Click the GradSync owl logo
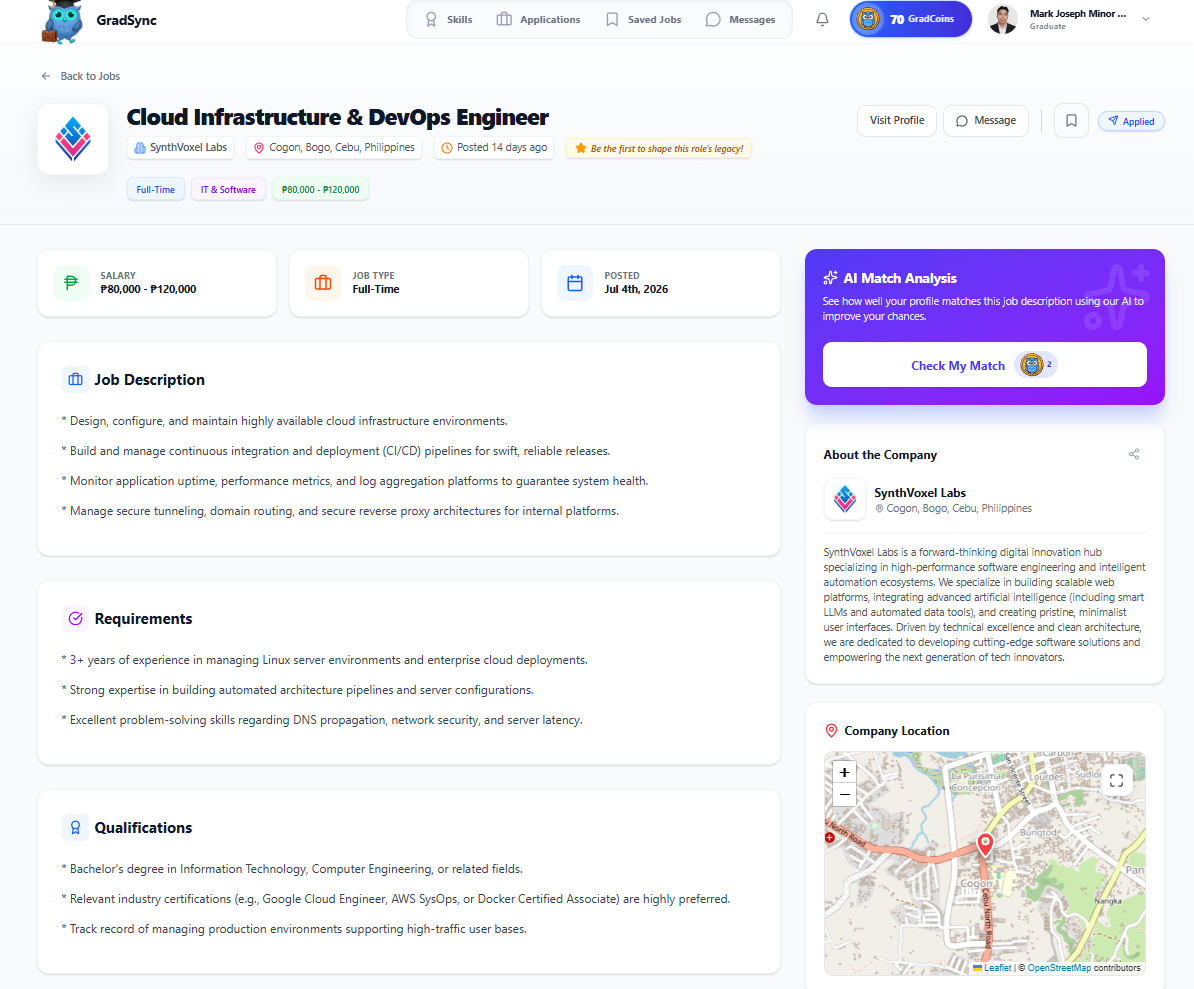This screenshot has width=1194, height=989. click(63, 21)
